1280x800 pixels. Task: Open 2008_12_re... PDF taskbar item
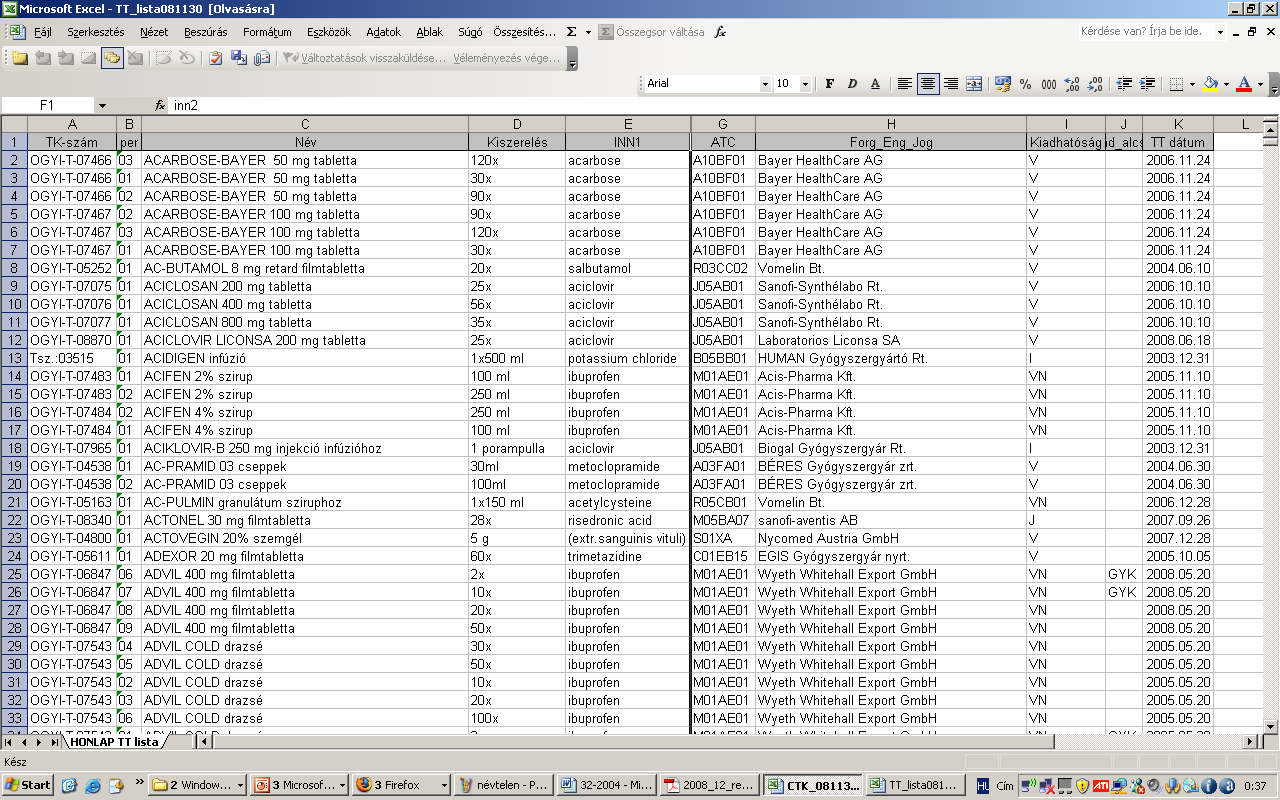(x=709, y=785)
